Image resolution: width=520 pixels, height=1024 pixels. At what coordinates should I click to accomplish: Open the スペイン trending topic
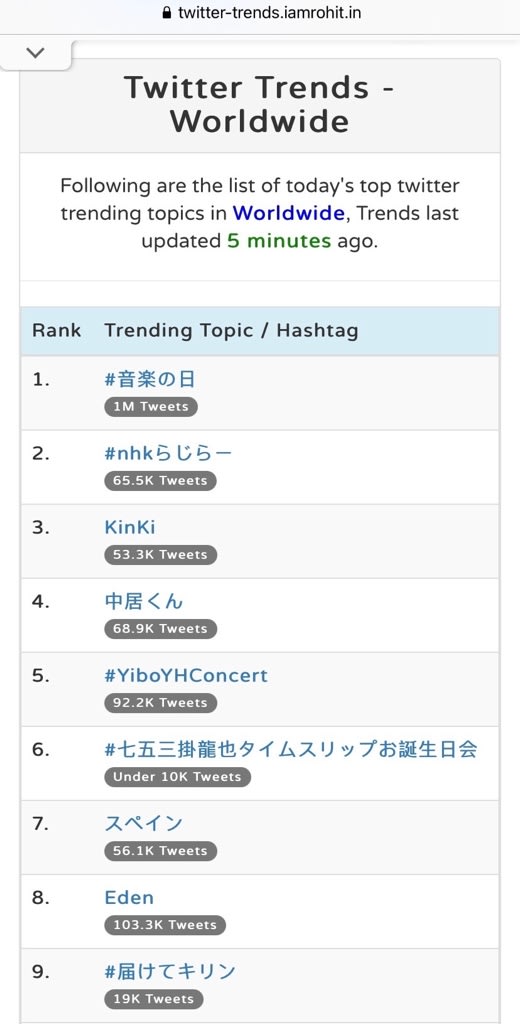click(143, 824)
